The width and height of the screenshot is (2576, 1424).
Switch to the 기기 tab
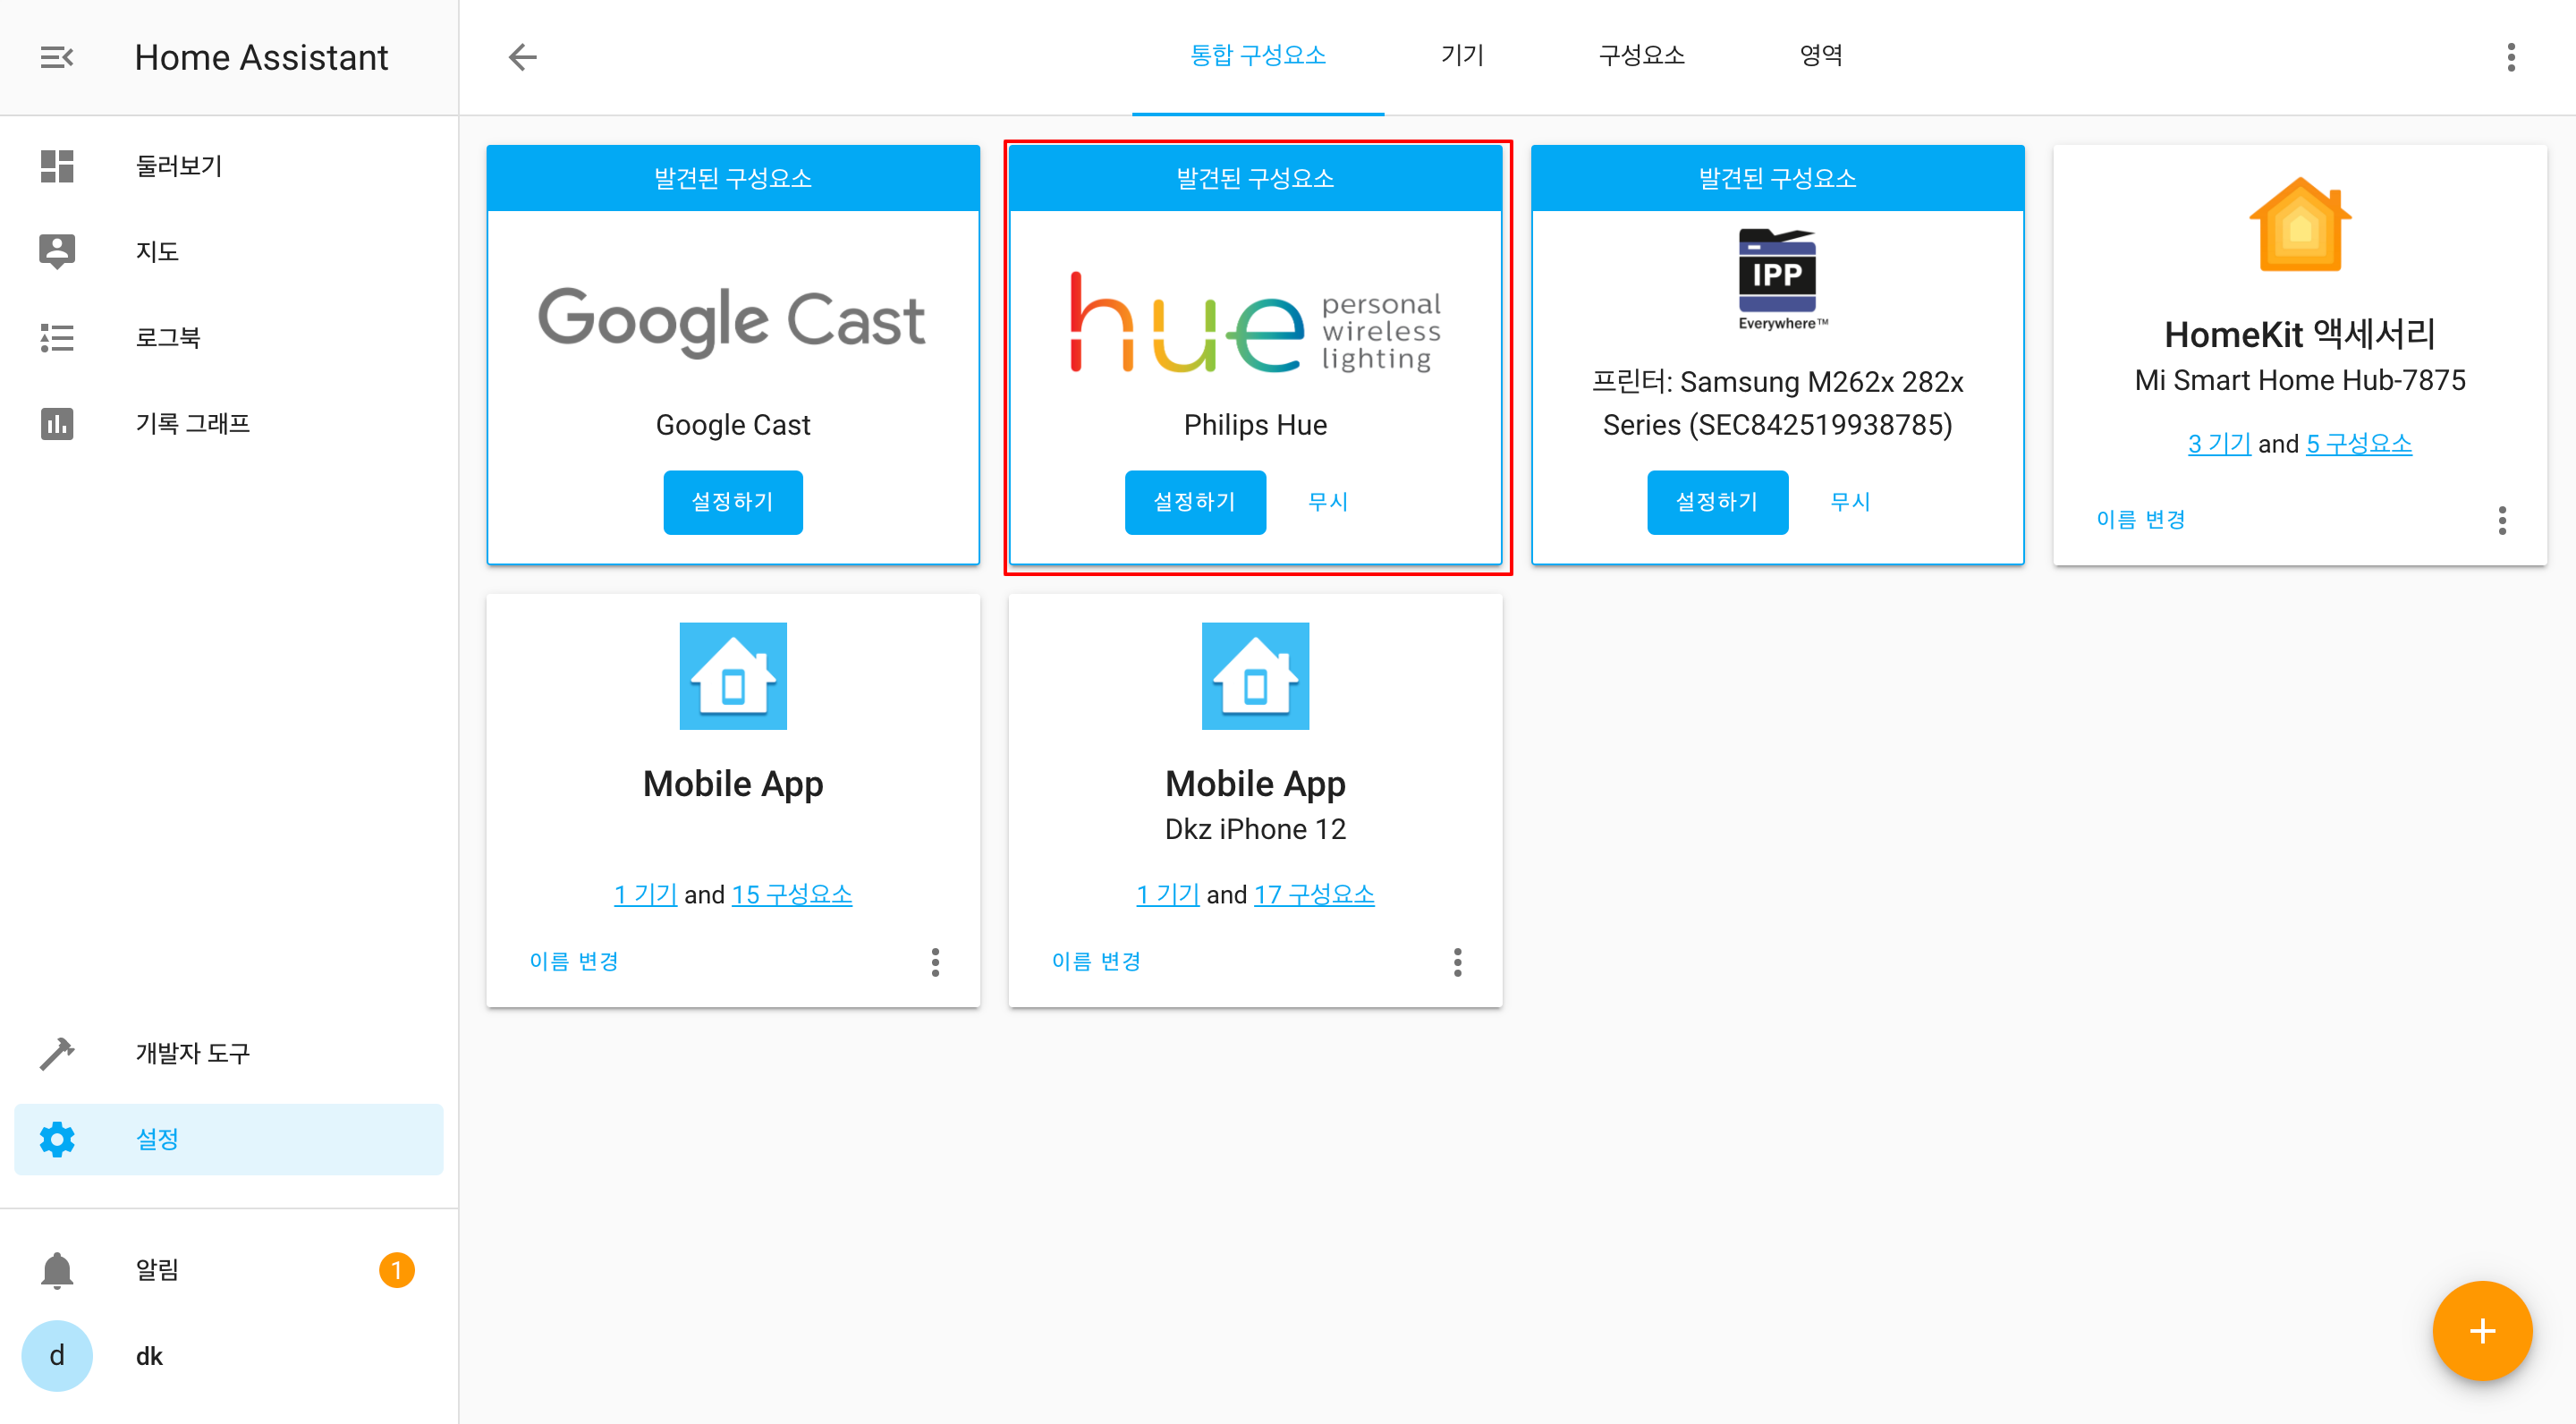tap(1461, 56)
